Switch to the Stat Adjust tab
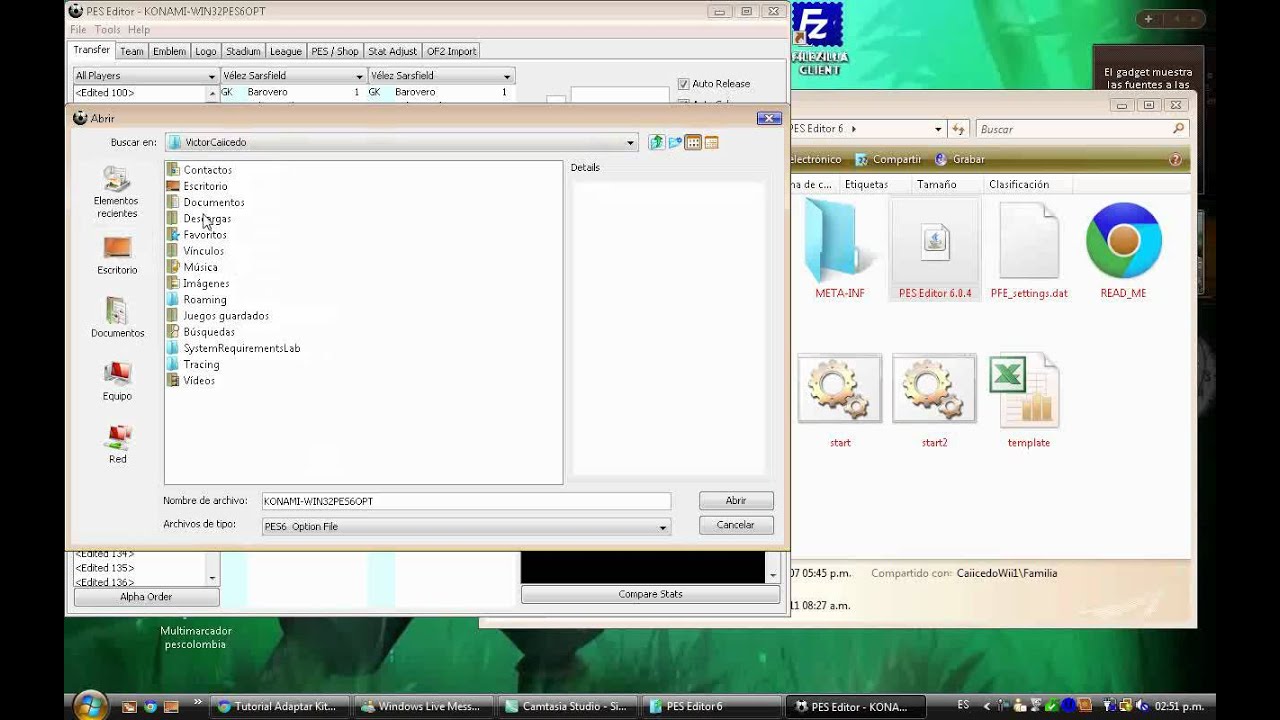 (392, 51)
